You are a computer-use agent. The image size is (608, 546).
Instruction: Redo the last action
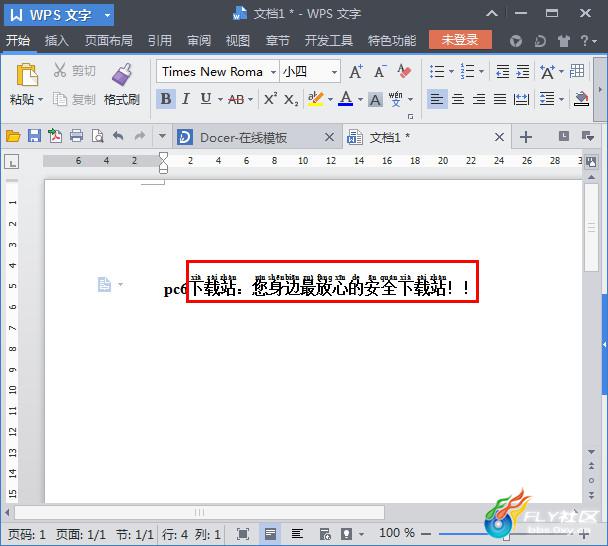pos(140,136)
